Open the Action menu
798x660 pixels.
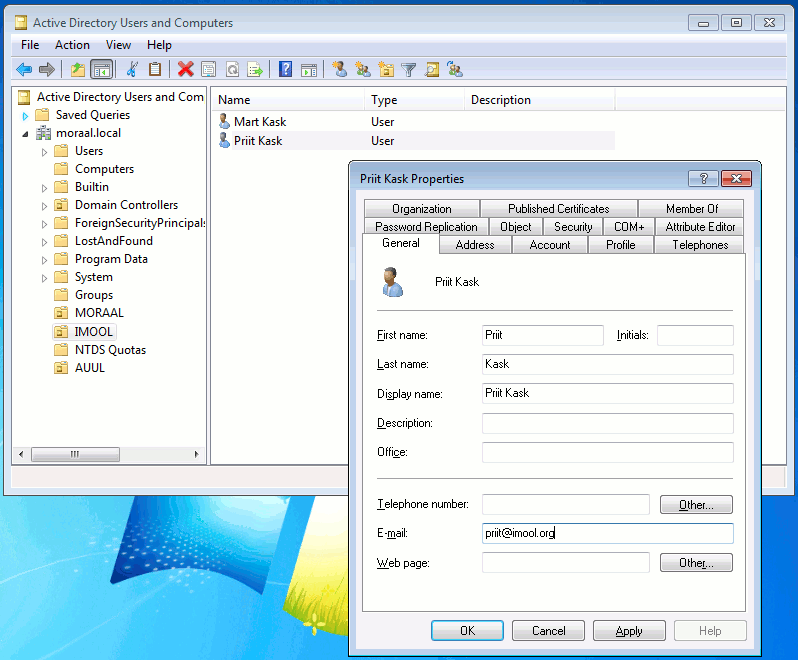click(72, 45)
